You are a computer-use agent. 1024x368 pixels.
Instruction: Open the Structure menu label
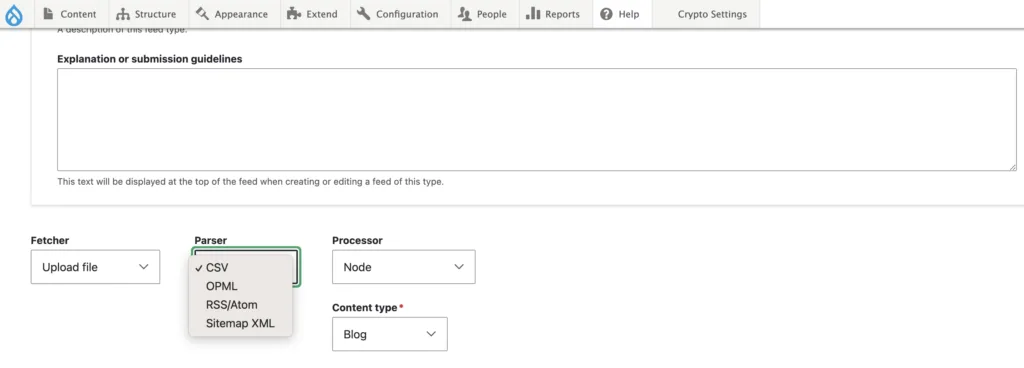155,14
